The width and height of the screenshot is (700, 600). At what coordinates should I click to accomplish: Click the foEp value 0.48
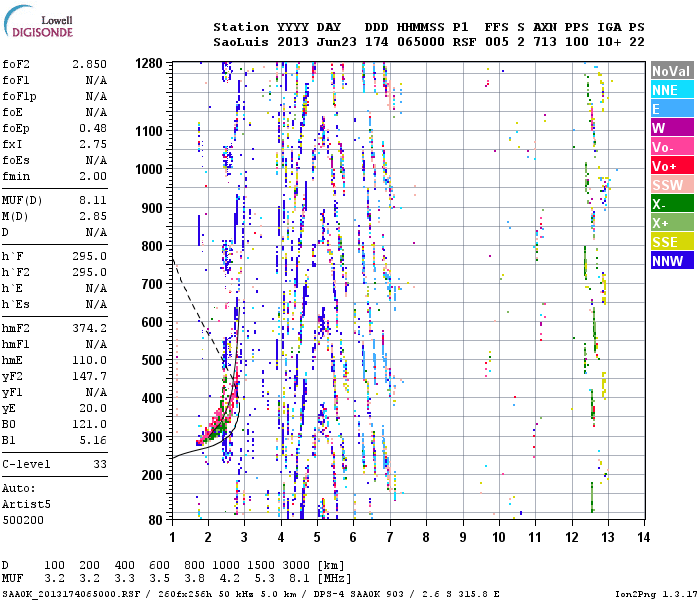[93, 128]
